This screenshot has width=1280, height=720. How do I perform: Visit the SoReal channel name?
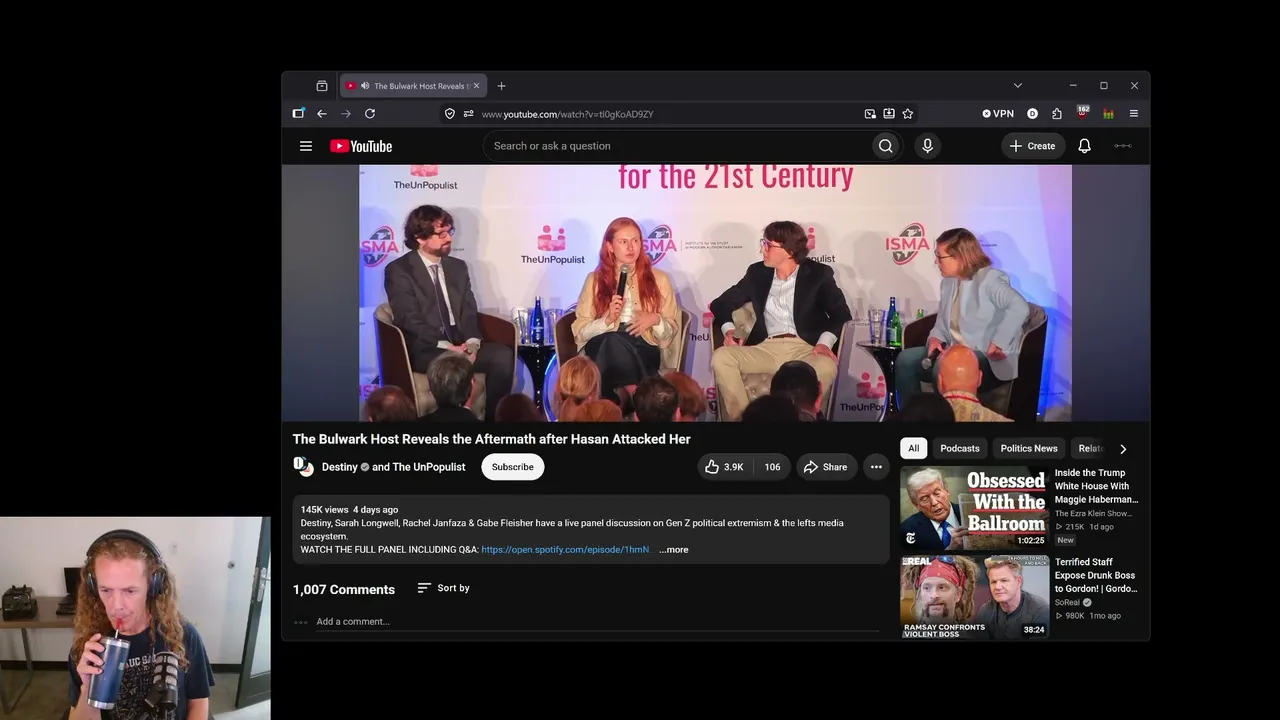(1068, 603)
